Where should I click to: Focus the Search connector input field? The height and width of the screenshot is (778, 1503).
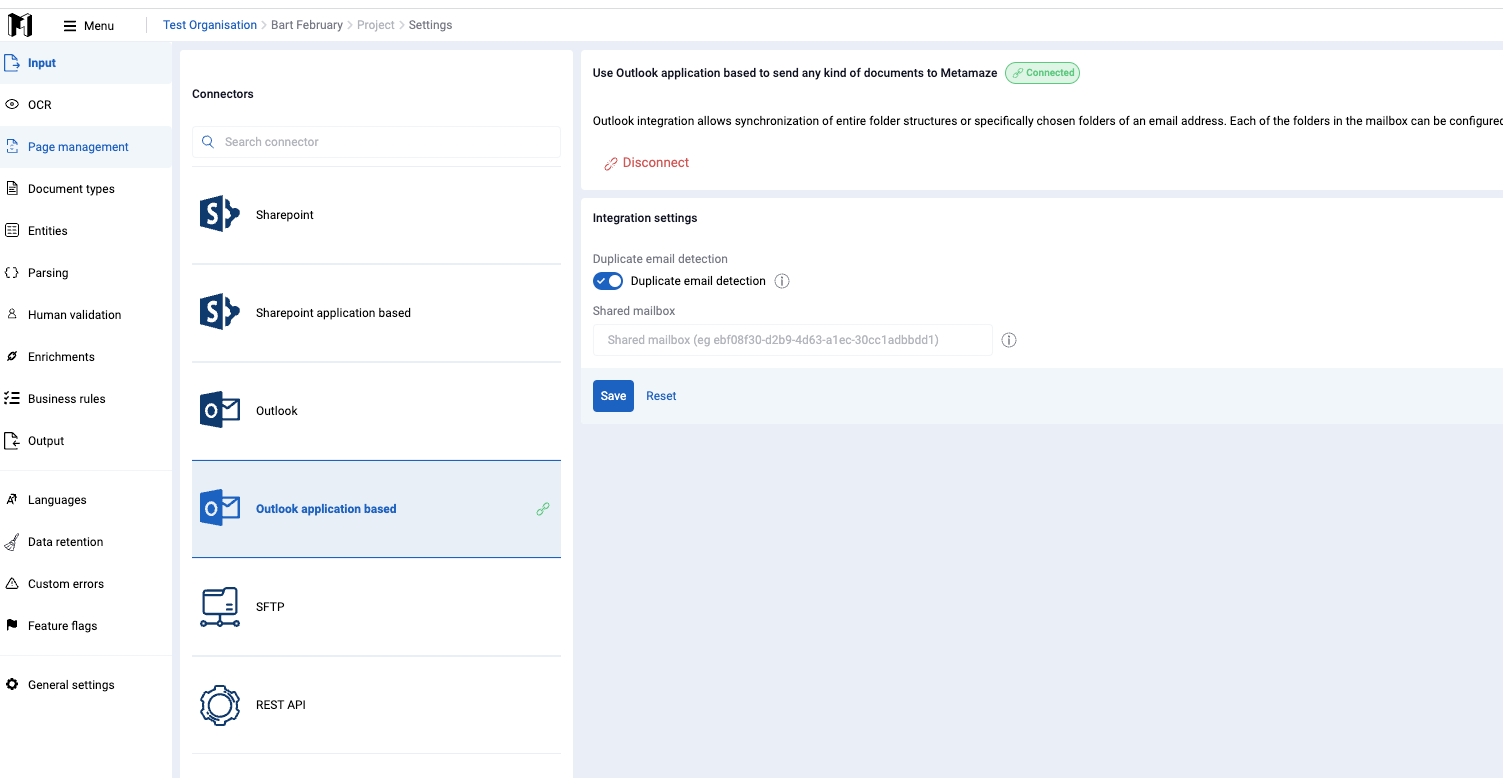point(376,142)
